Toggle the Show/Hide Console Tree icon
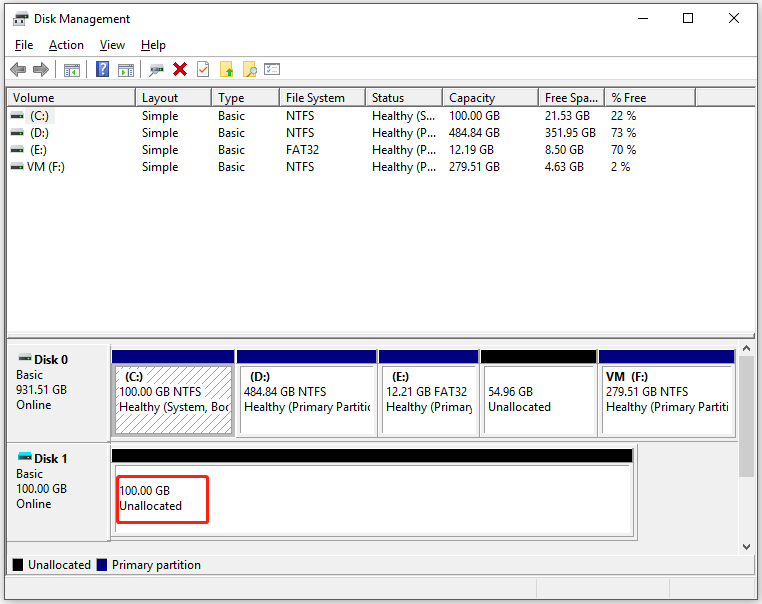Screen dimensions: 762x604 (71, 69)
